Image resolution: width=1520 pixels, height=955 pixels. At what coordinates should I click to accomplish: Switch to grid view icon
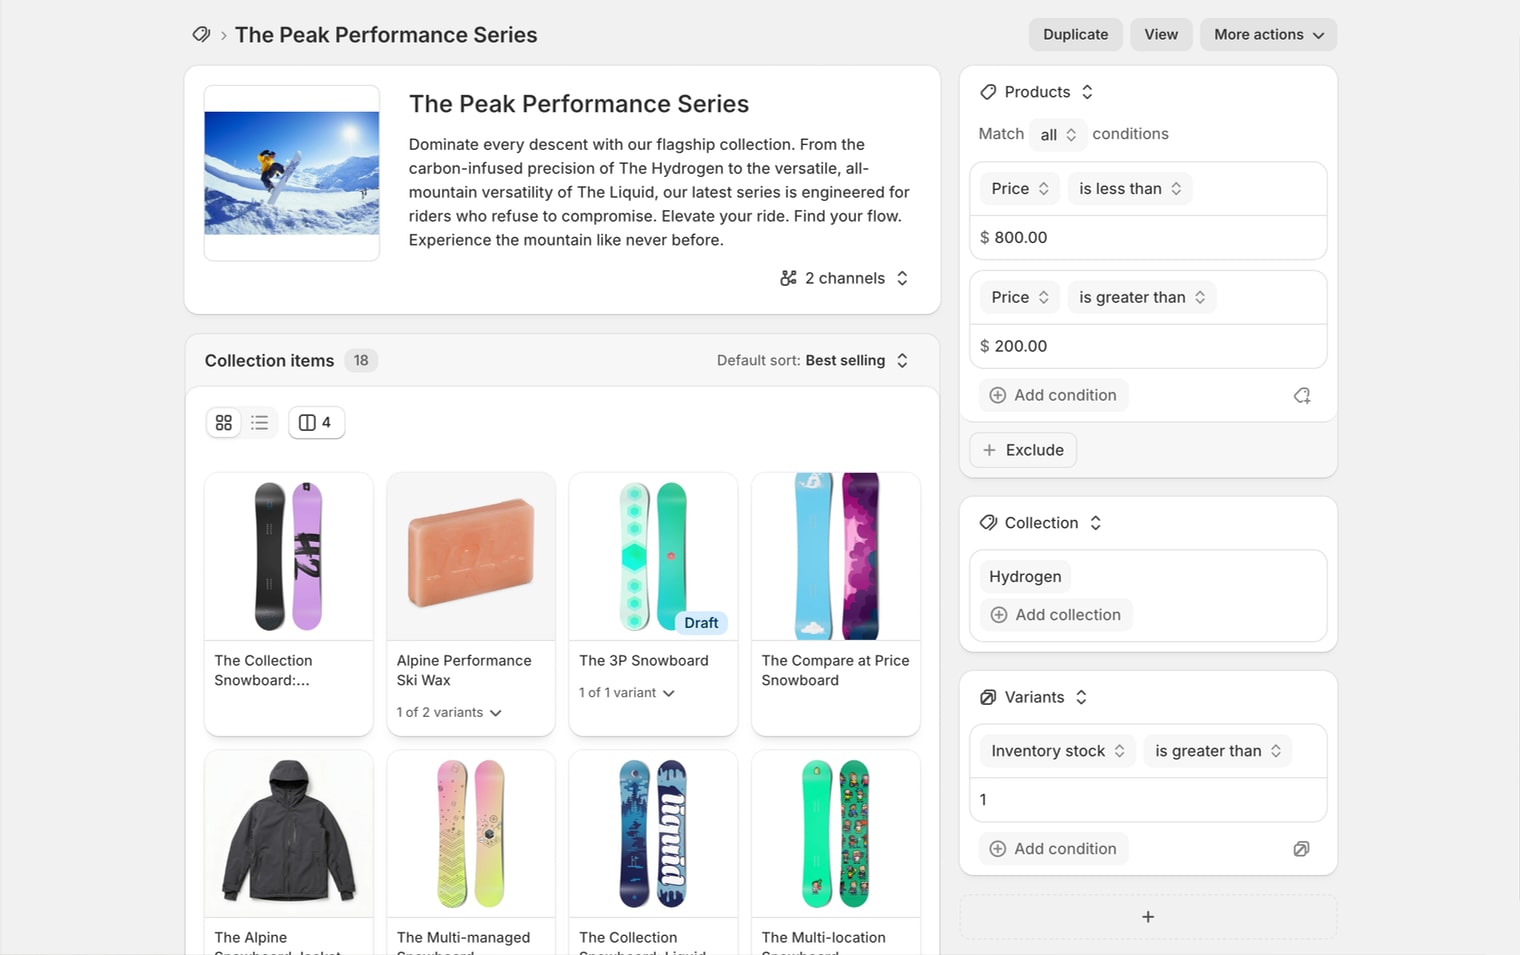click(224, 423)
